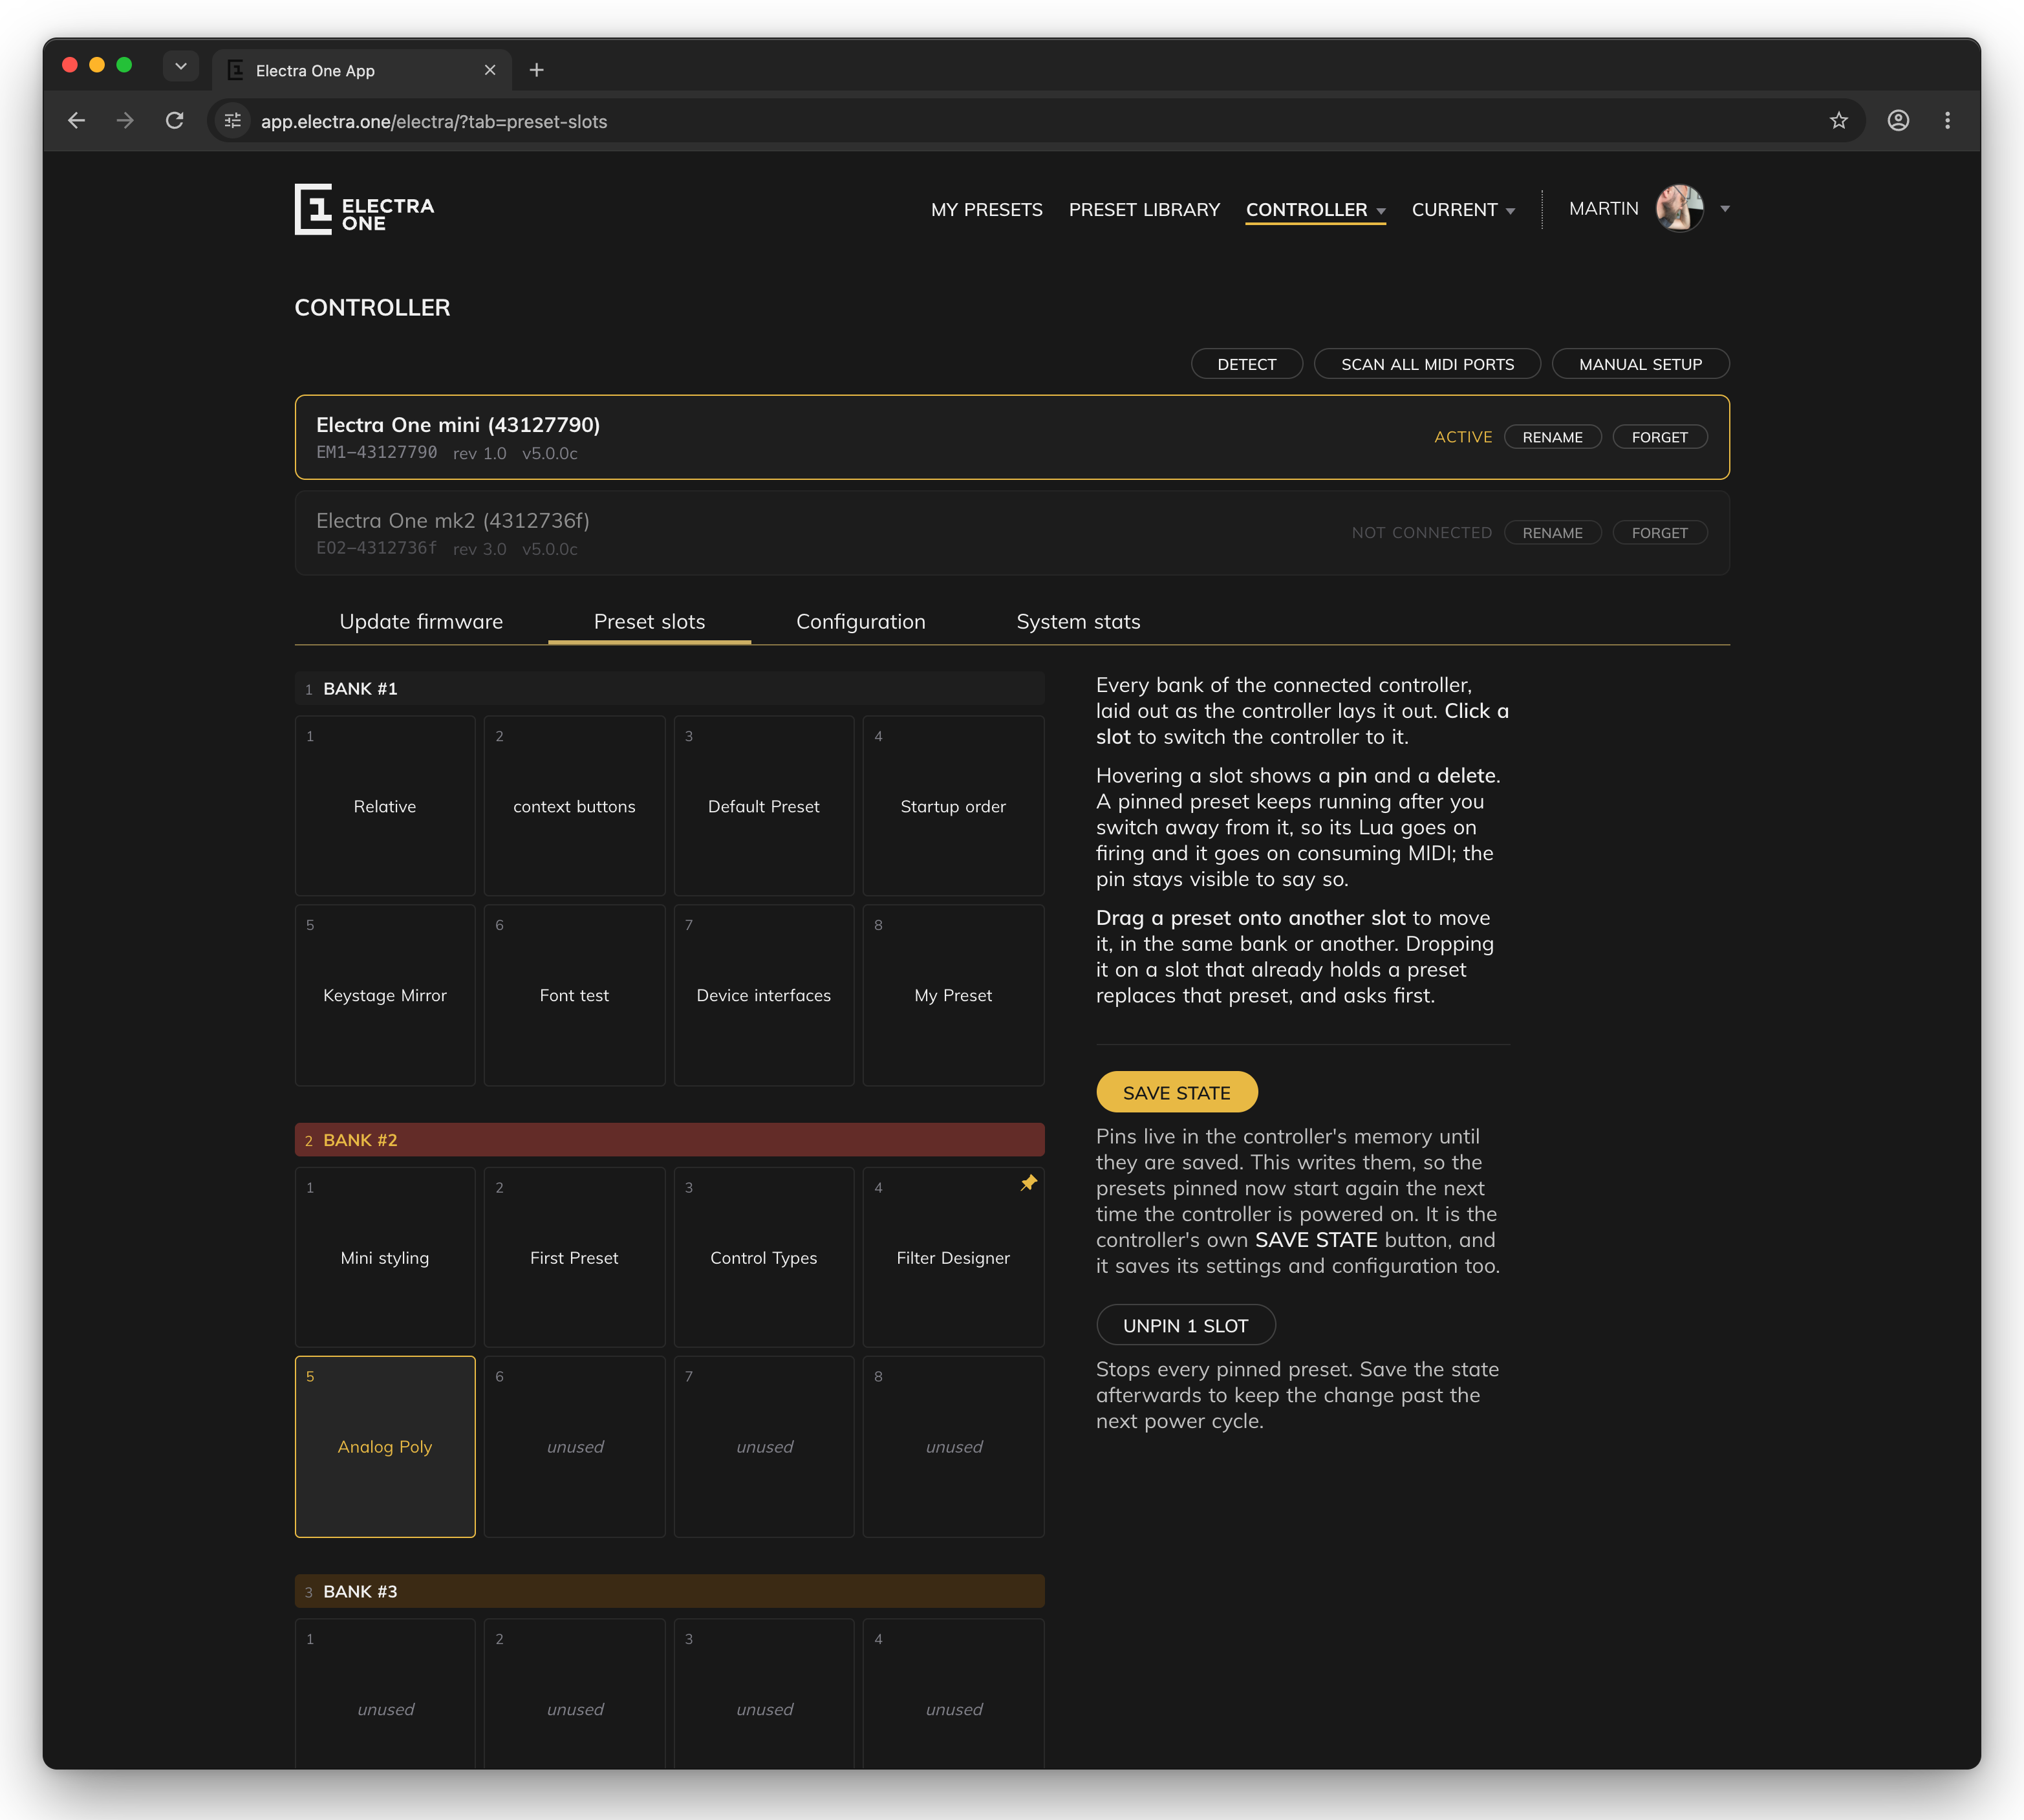Switch to the Relative preset slot
Screen dimensions: 2024x1820
[385, 806]
